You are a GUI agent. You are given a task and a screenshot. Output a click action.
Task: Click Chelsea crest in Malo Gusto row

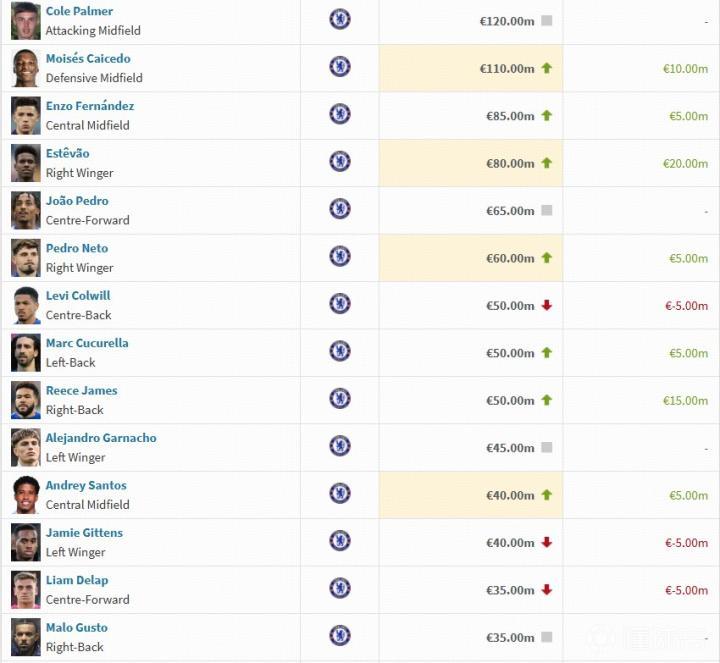coord(340,636)
